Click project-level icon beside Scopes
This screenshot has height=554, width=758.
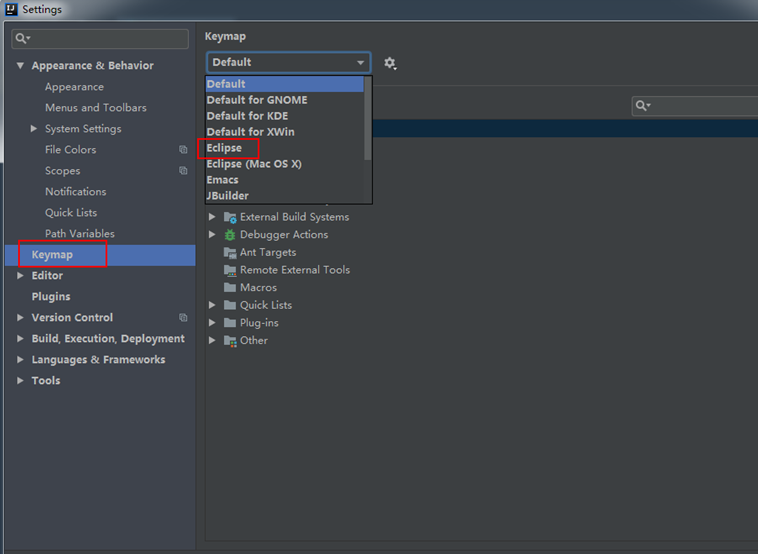[x=183, y=170]
